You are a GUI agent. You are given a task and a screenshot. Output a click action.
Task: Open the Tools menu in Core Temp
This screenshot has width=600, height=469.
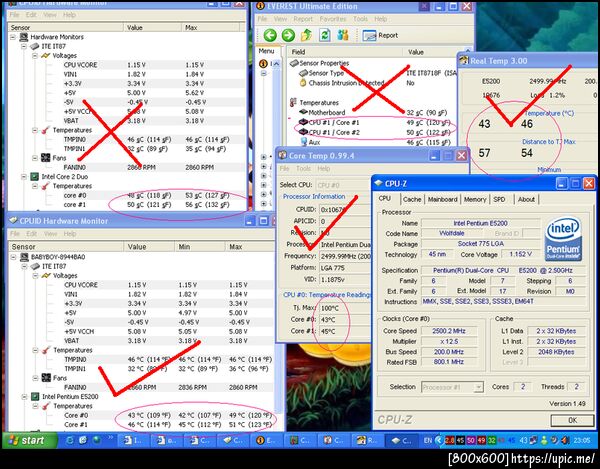point(303,168)
